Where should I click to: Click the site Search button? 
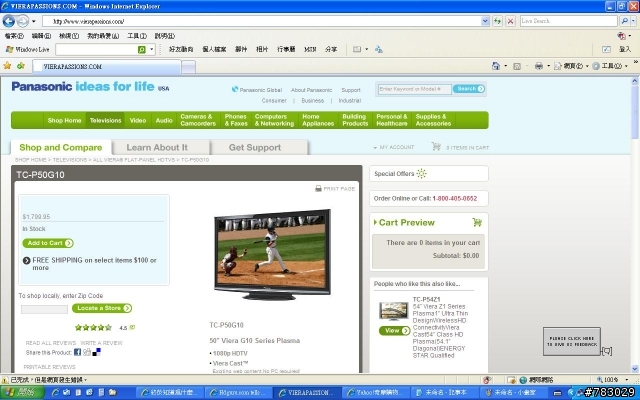point(469,89)
